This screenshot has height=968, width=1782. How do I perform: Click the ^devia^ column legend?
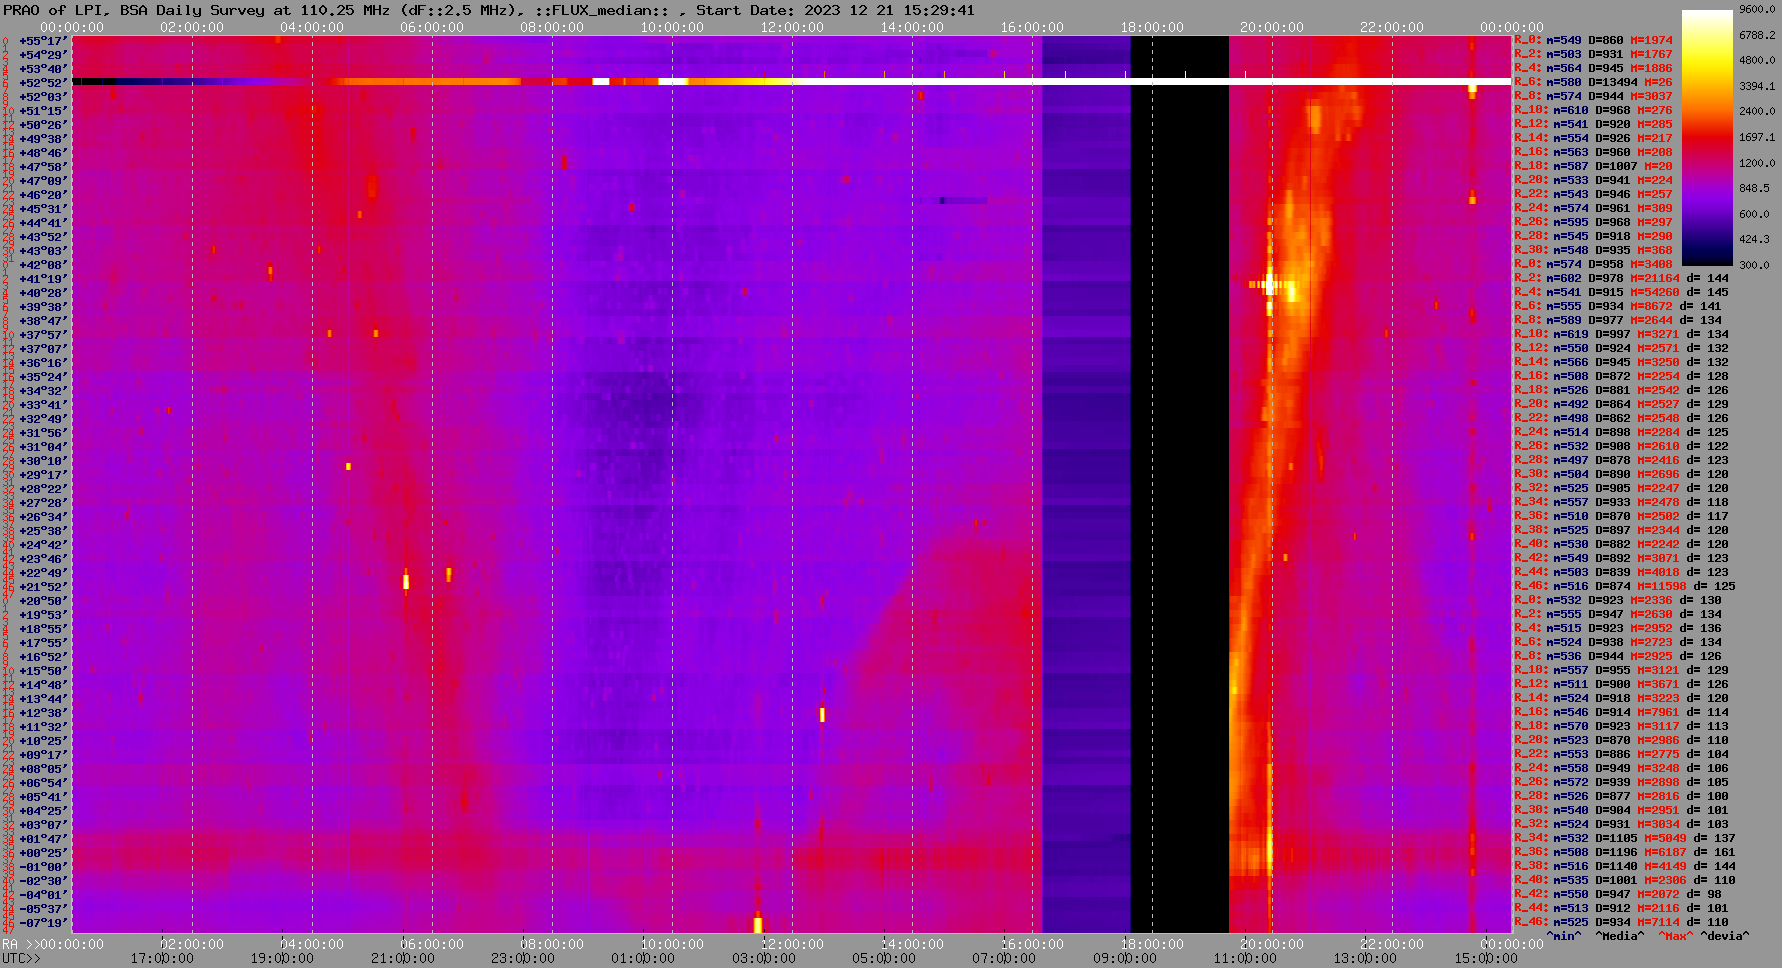click(1725, 936)
